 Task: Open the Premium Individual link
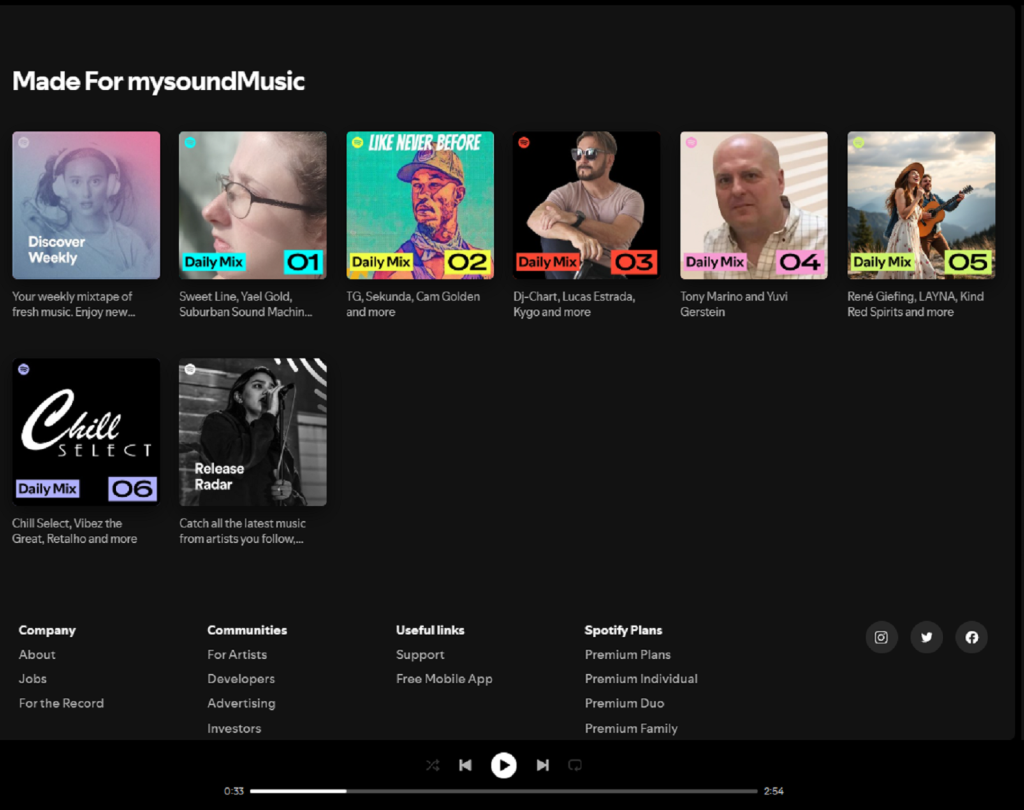click(x=641, y=679)
